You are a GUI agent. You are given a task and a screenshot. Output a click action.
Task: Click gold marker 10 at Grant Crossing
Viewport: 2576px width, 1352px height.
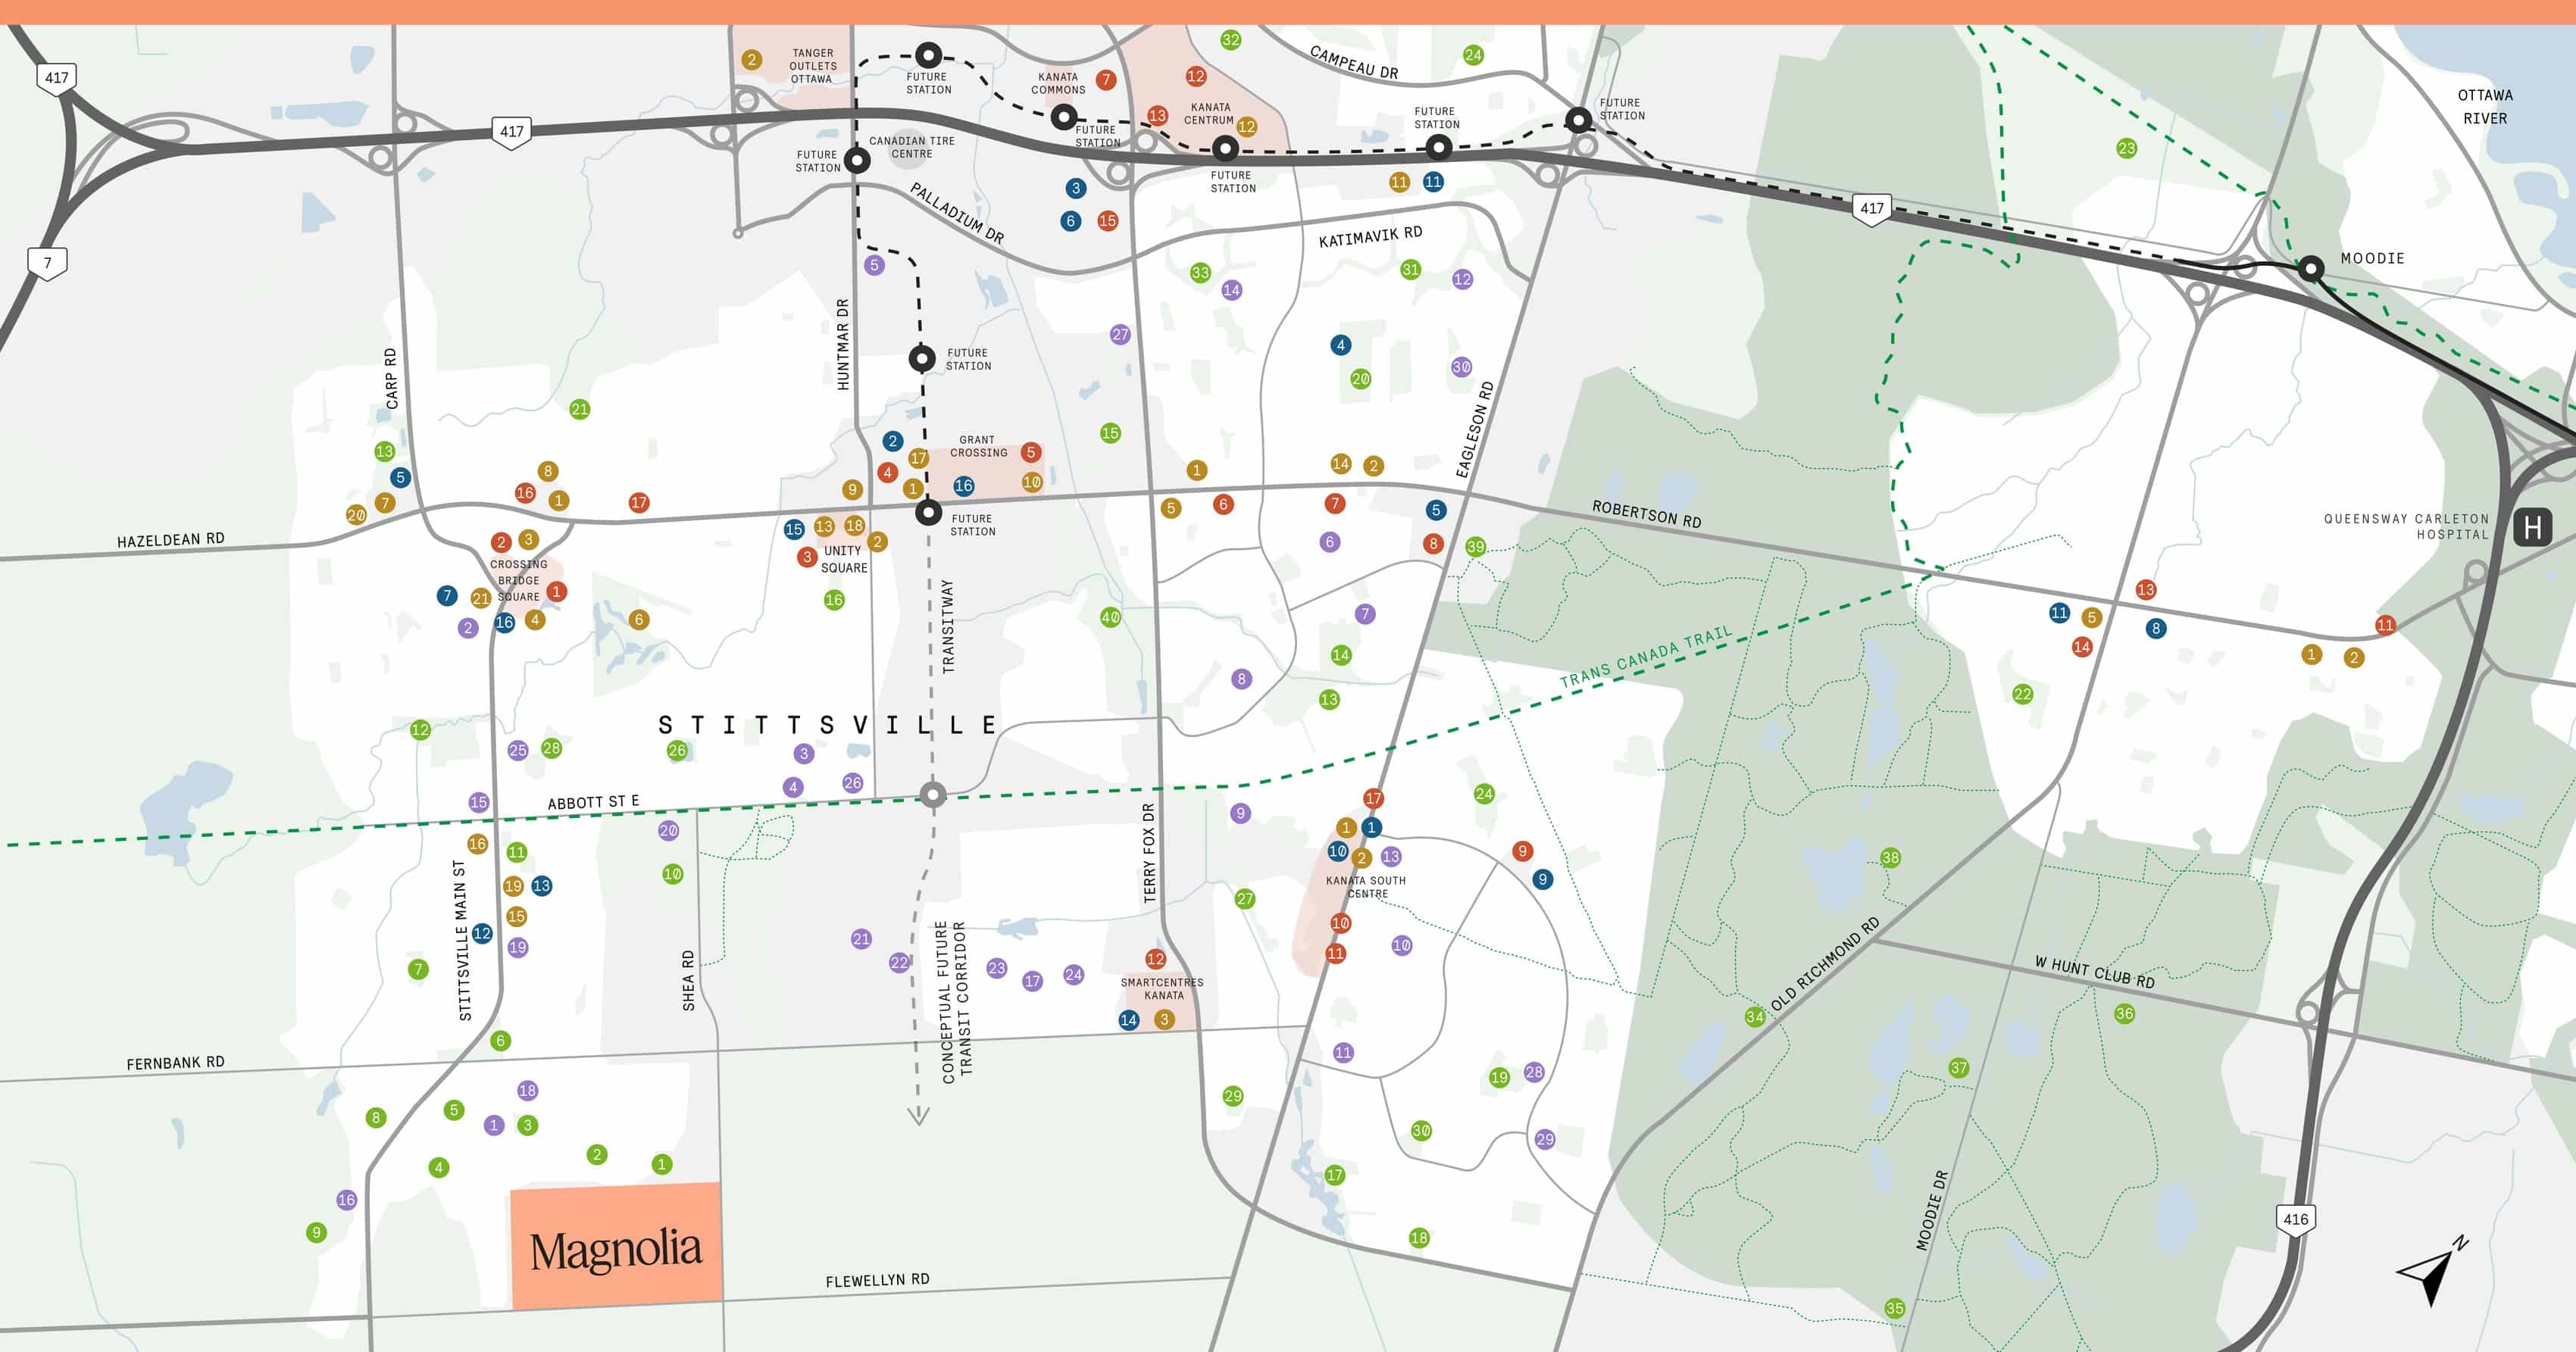click(x=1032, y=482)
